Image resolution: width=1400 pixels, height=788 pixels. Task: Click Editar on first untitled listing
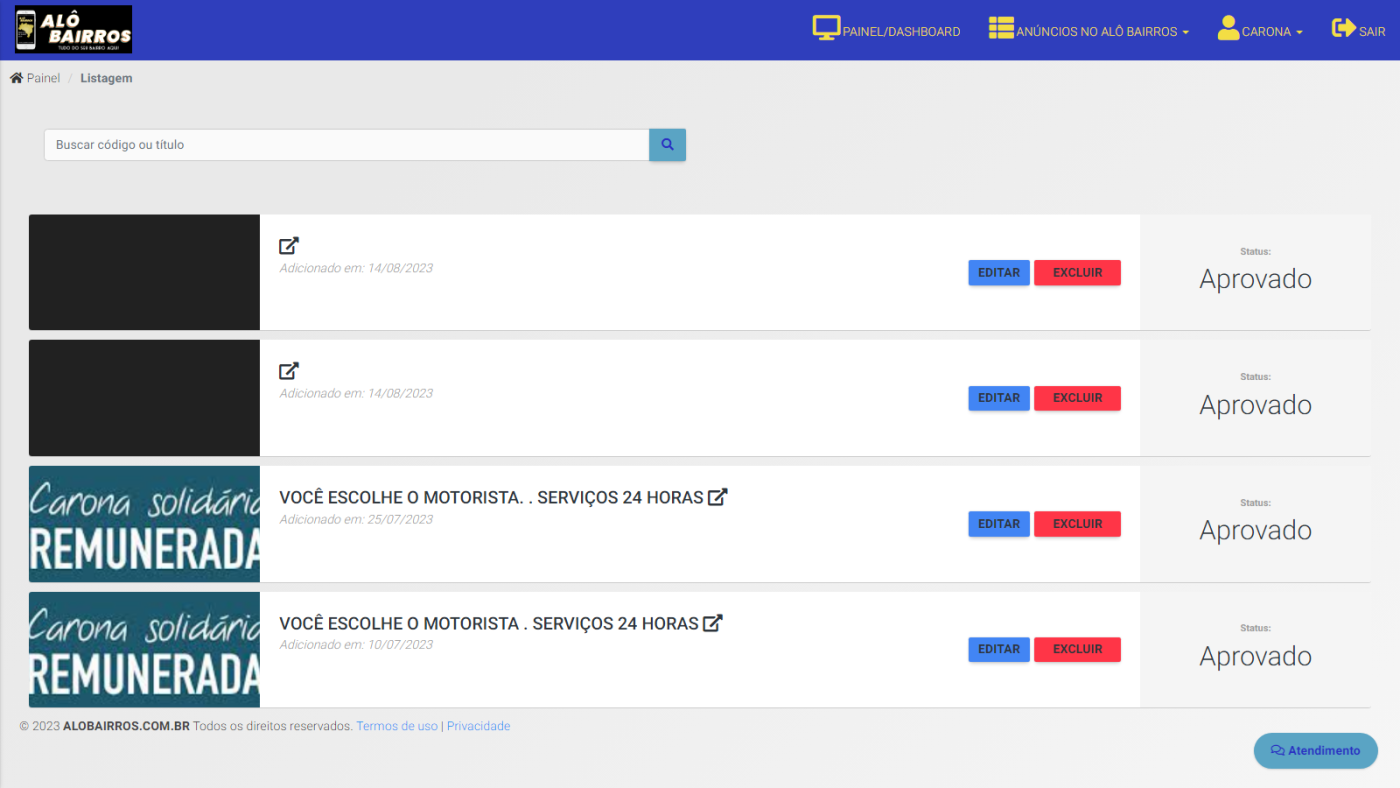pyautogui.click(x=999, y=273)
